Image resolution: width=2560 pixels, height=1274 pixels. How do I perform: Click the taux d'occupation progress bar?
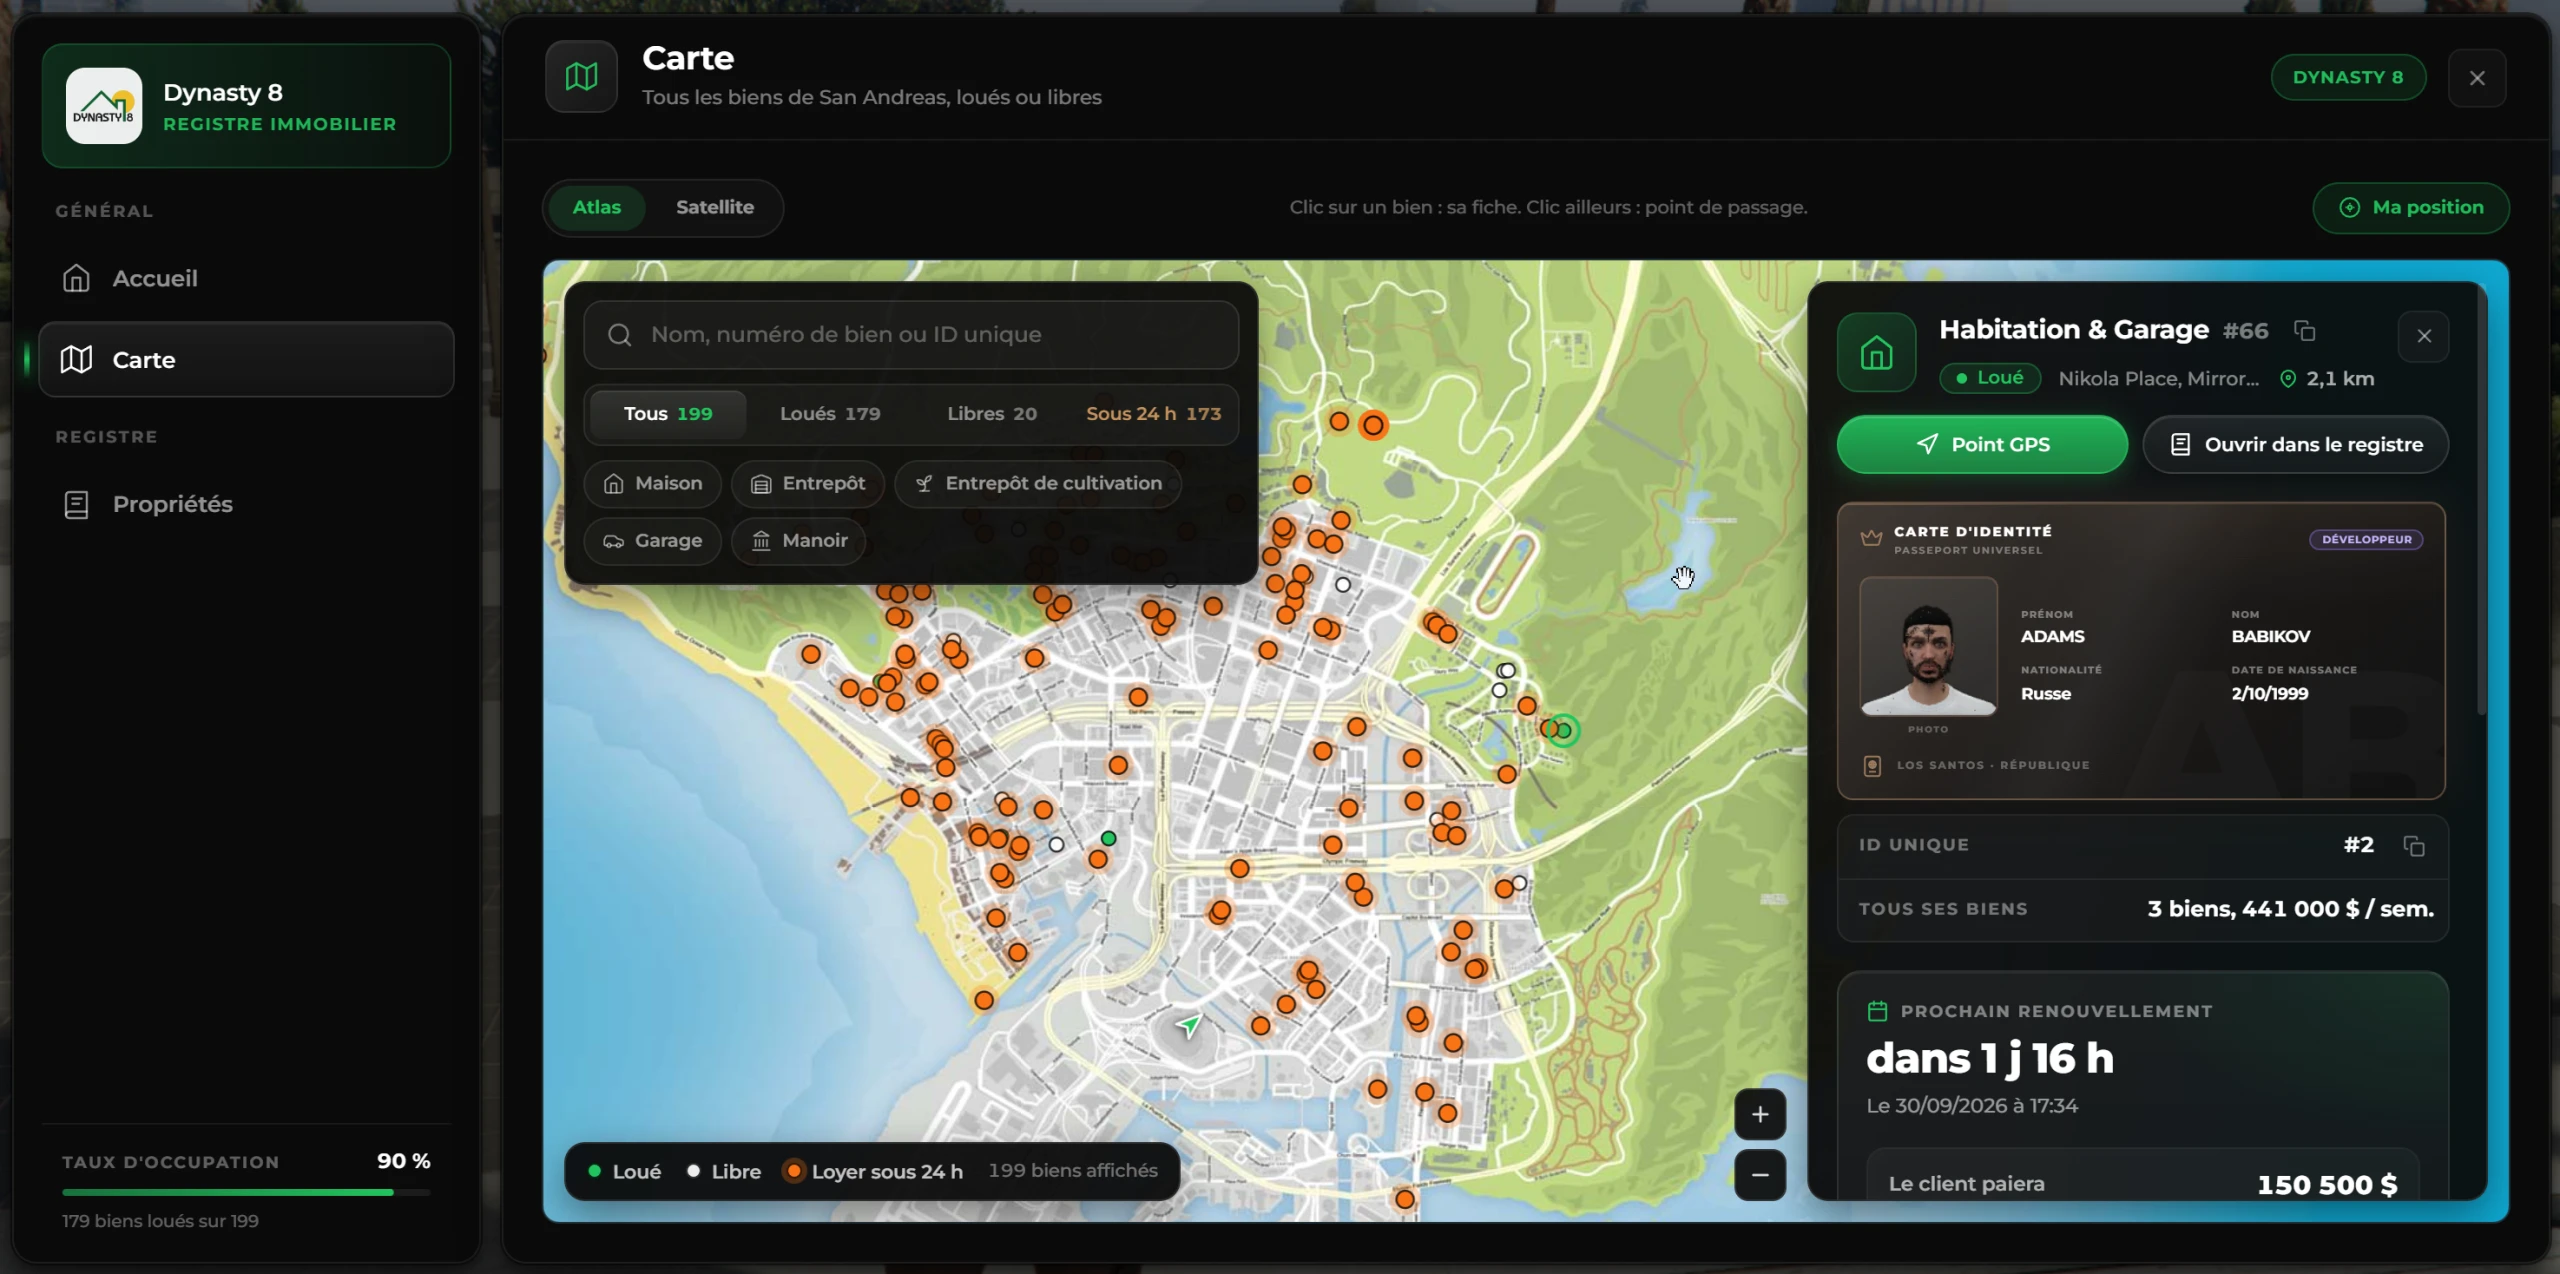tap(246, 1192)
